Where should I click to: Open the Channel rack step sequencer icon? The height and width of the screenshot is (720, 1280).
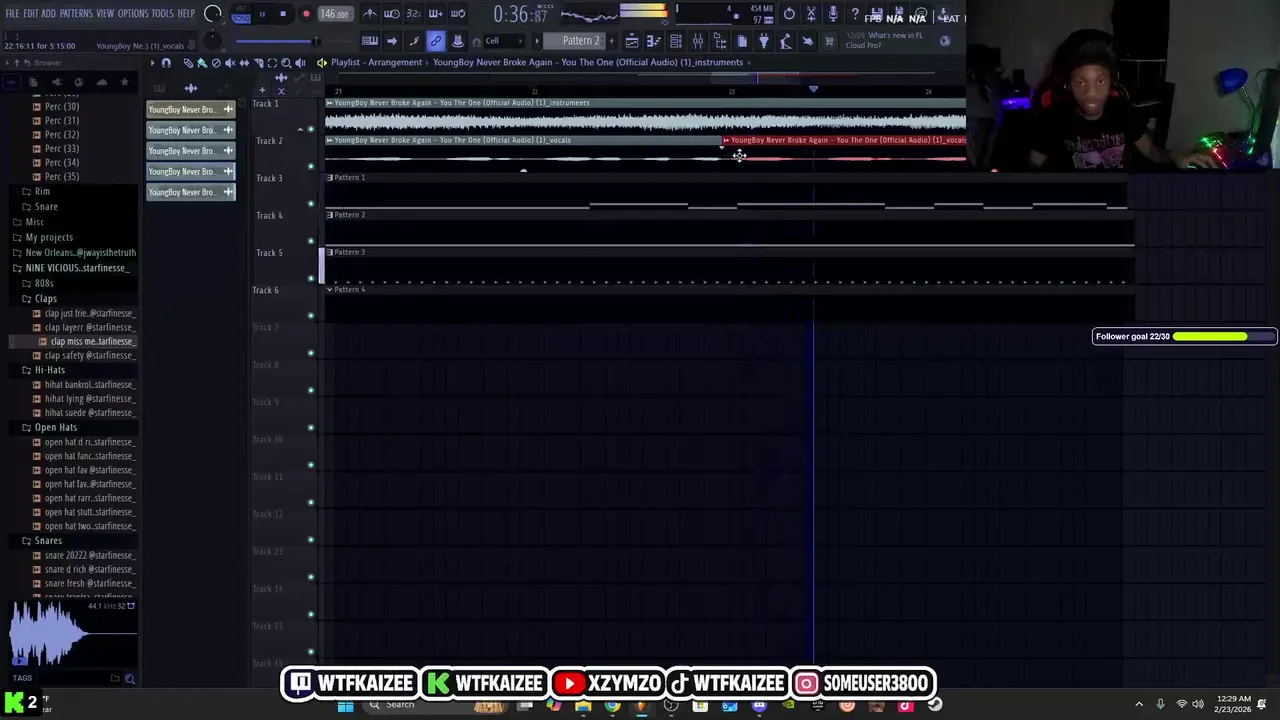[676, 41]
